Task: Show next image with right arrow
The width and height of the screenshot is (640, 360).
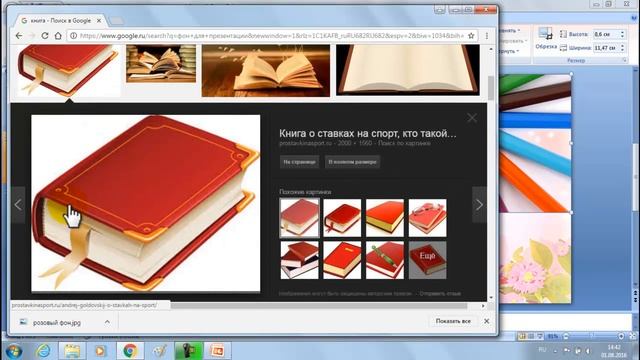Action: point(479,204)
